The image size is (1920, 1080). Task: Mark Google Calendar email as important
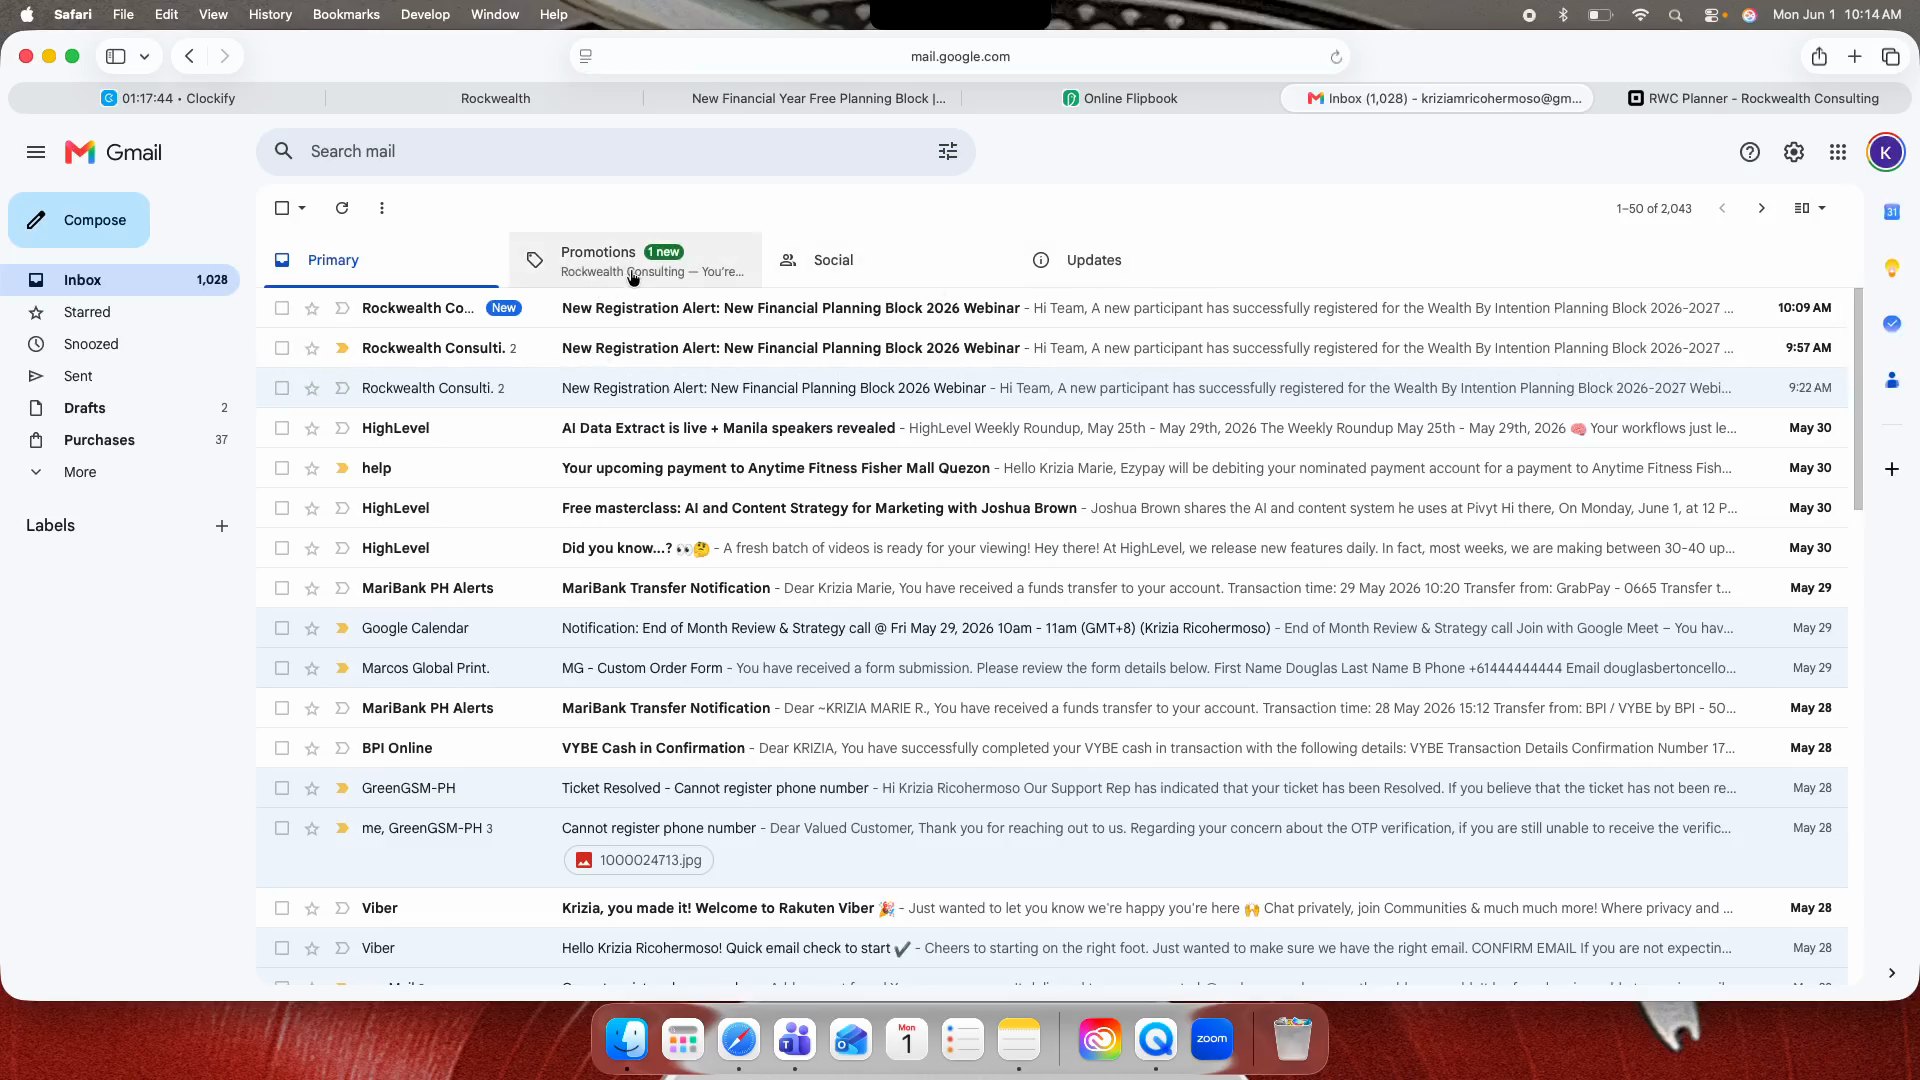point(342,628)
